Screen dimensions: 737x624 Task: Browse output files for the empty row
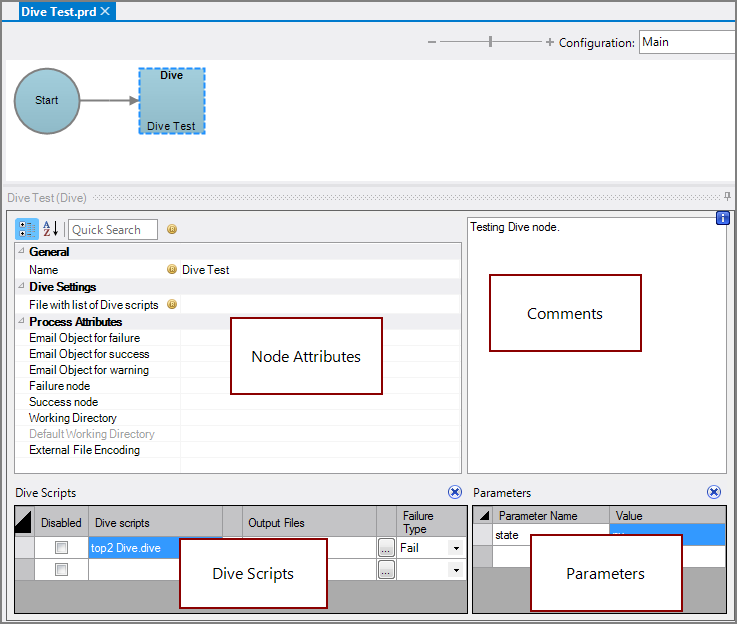[386, 570]
